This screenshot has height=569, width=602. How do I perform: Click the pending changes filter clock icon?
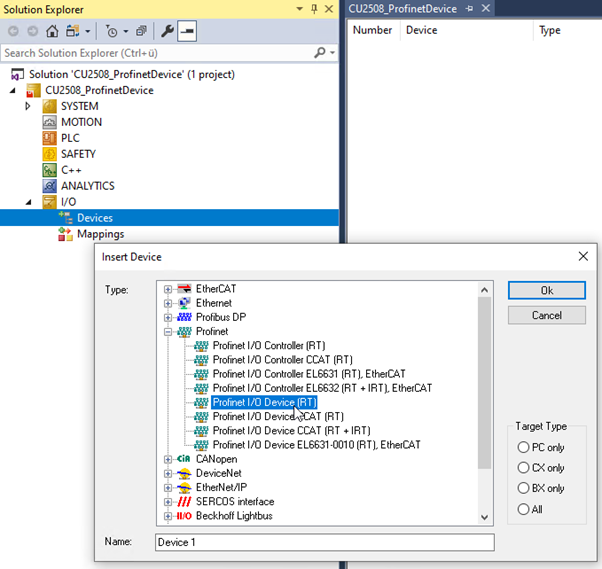(x=111, y=31)
